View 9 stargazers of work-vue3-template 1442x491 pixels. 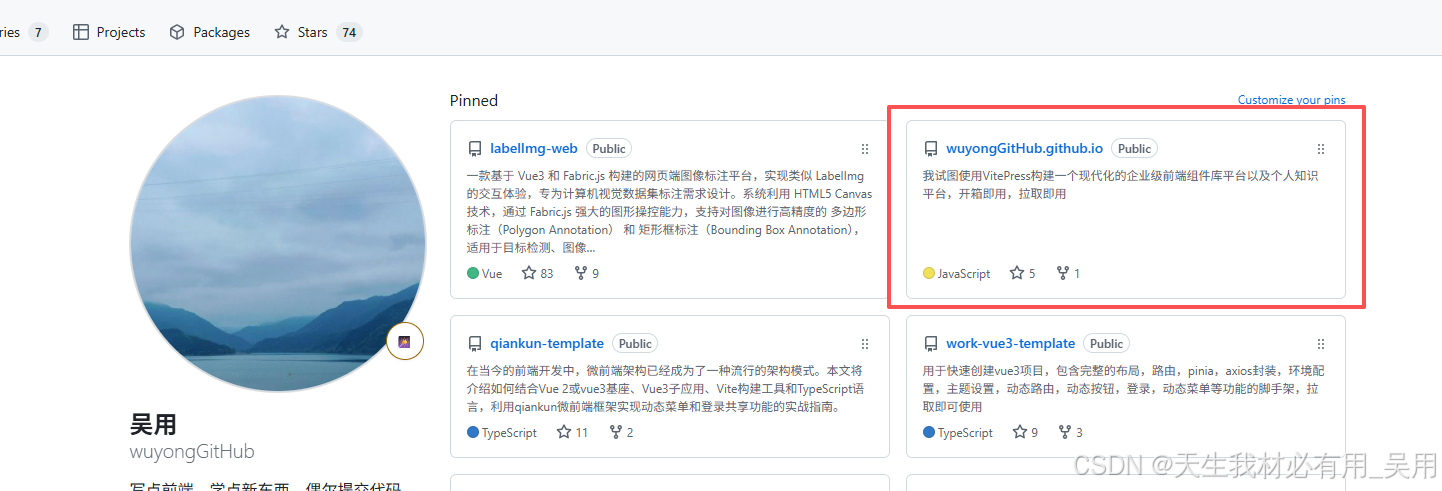point(1025,433)
